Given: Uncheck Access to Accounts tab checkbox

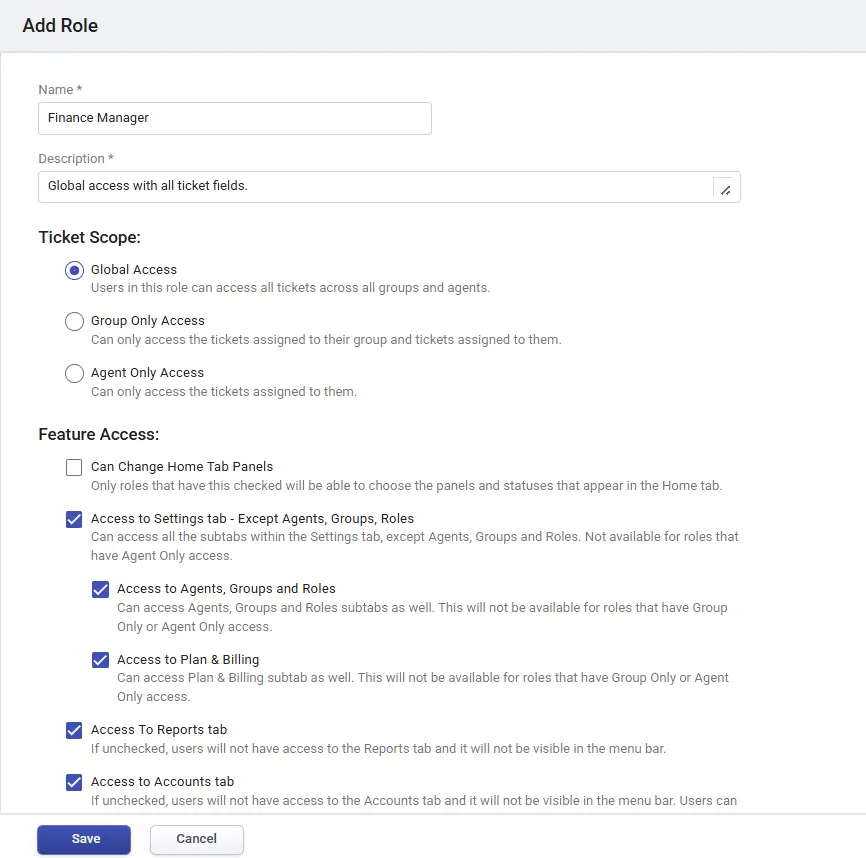Looking at the screenshot, I should click(74, 782).
